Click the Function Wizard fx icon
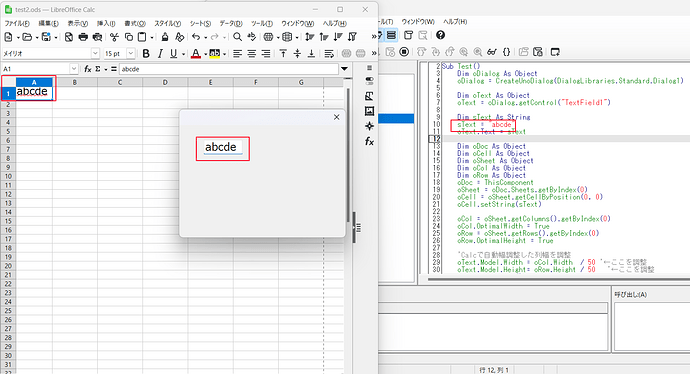Viewport: 690px width, 374px height. pos(88,69)
